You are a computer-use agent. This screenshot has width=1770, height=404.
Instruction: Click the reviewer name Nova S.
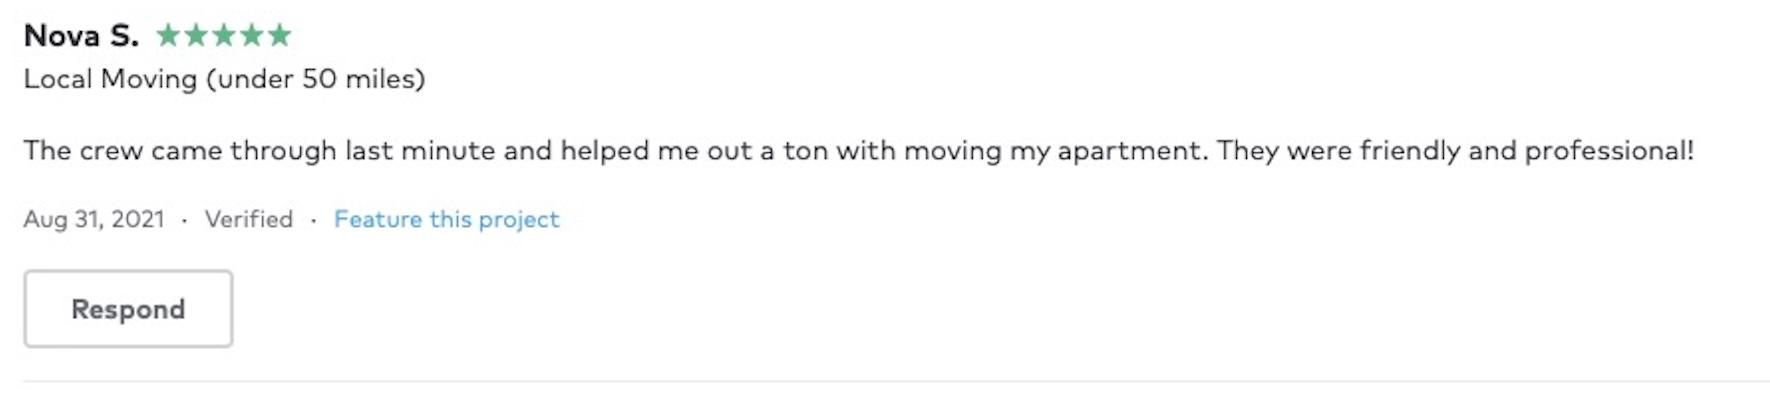81,36
